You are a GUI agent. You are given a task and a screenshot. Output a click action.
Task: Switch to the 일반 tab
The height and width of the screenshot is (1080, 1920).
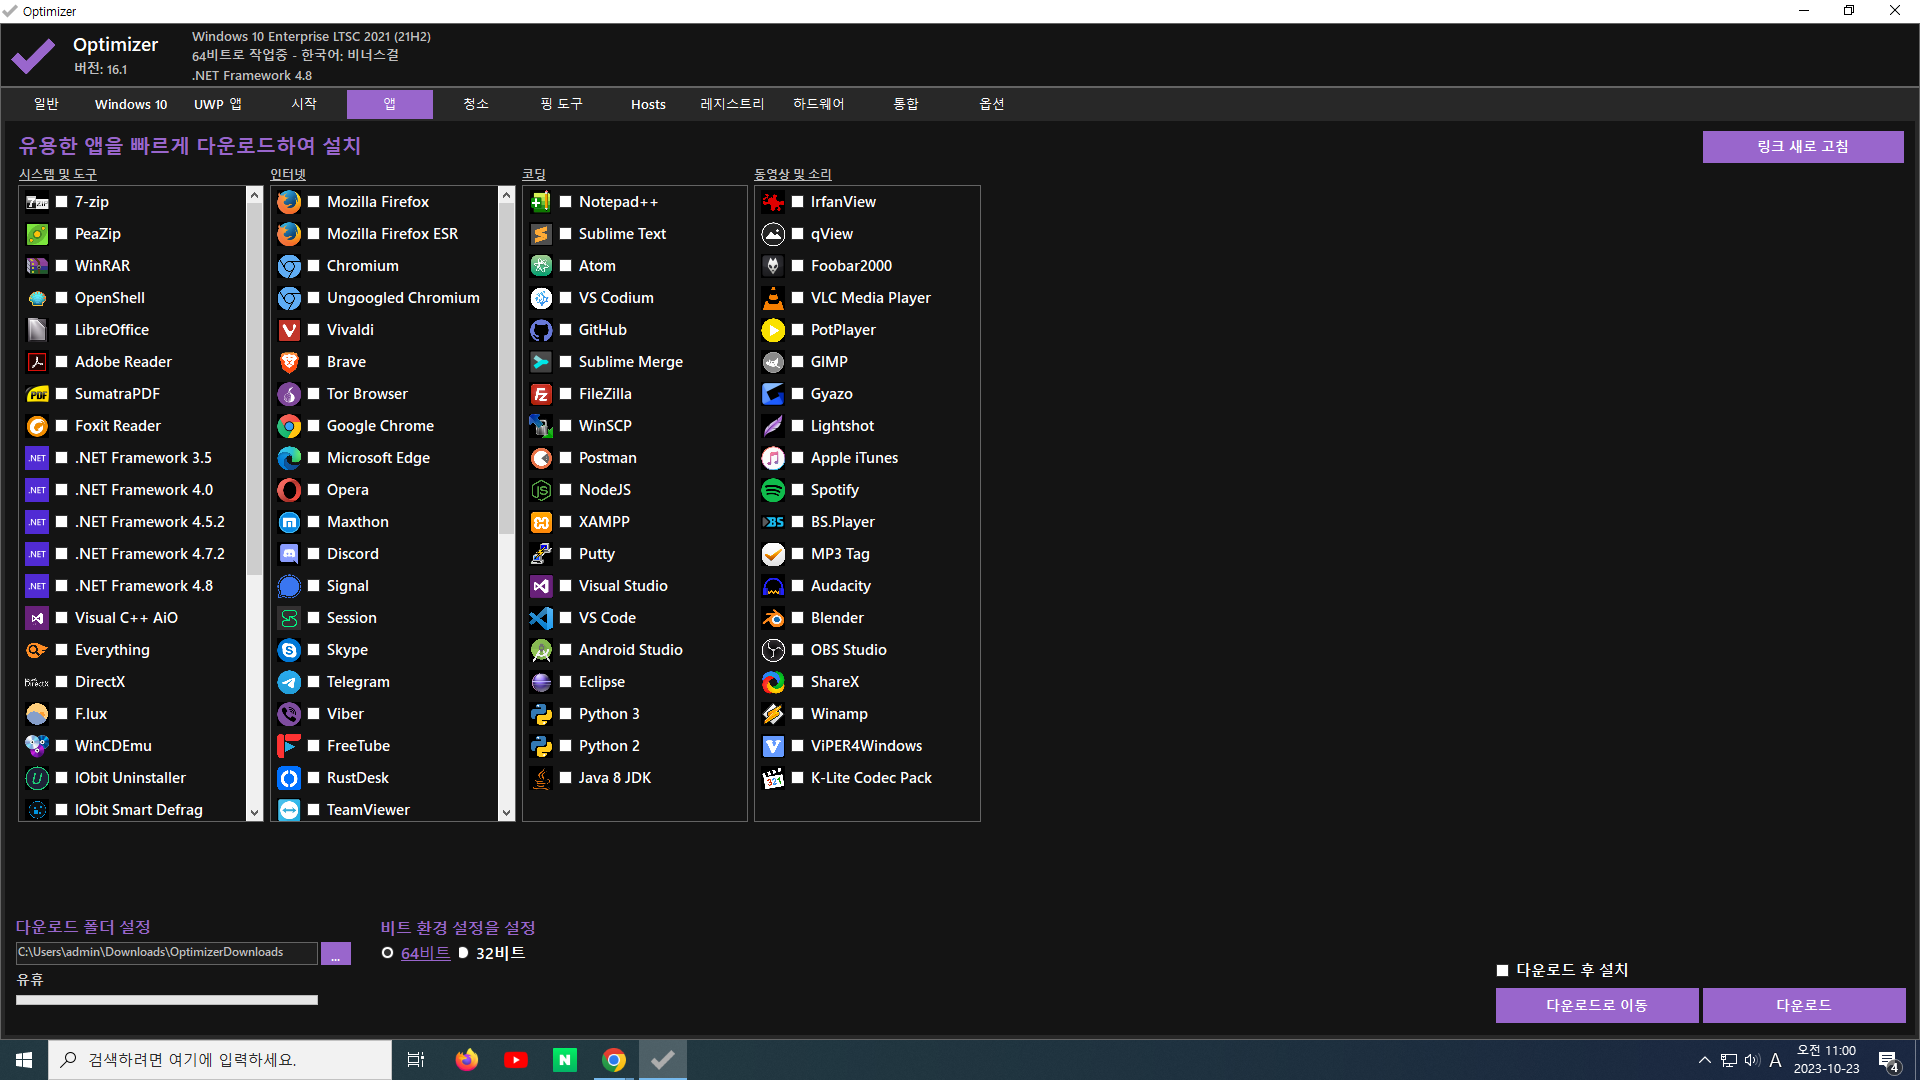coord(46,104)
